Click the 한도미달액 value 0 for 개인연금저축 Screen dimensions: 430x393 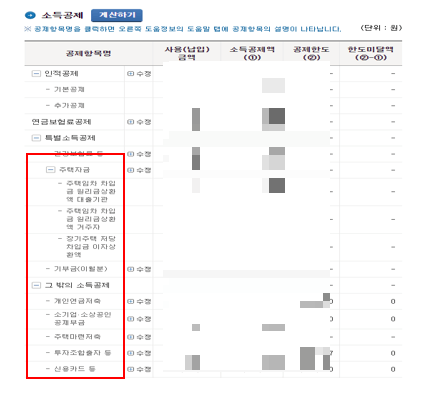point(393,301)
